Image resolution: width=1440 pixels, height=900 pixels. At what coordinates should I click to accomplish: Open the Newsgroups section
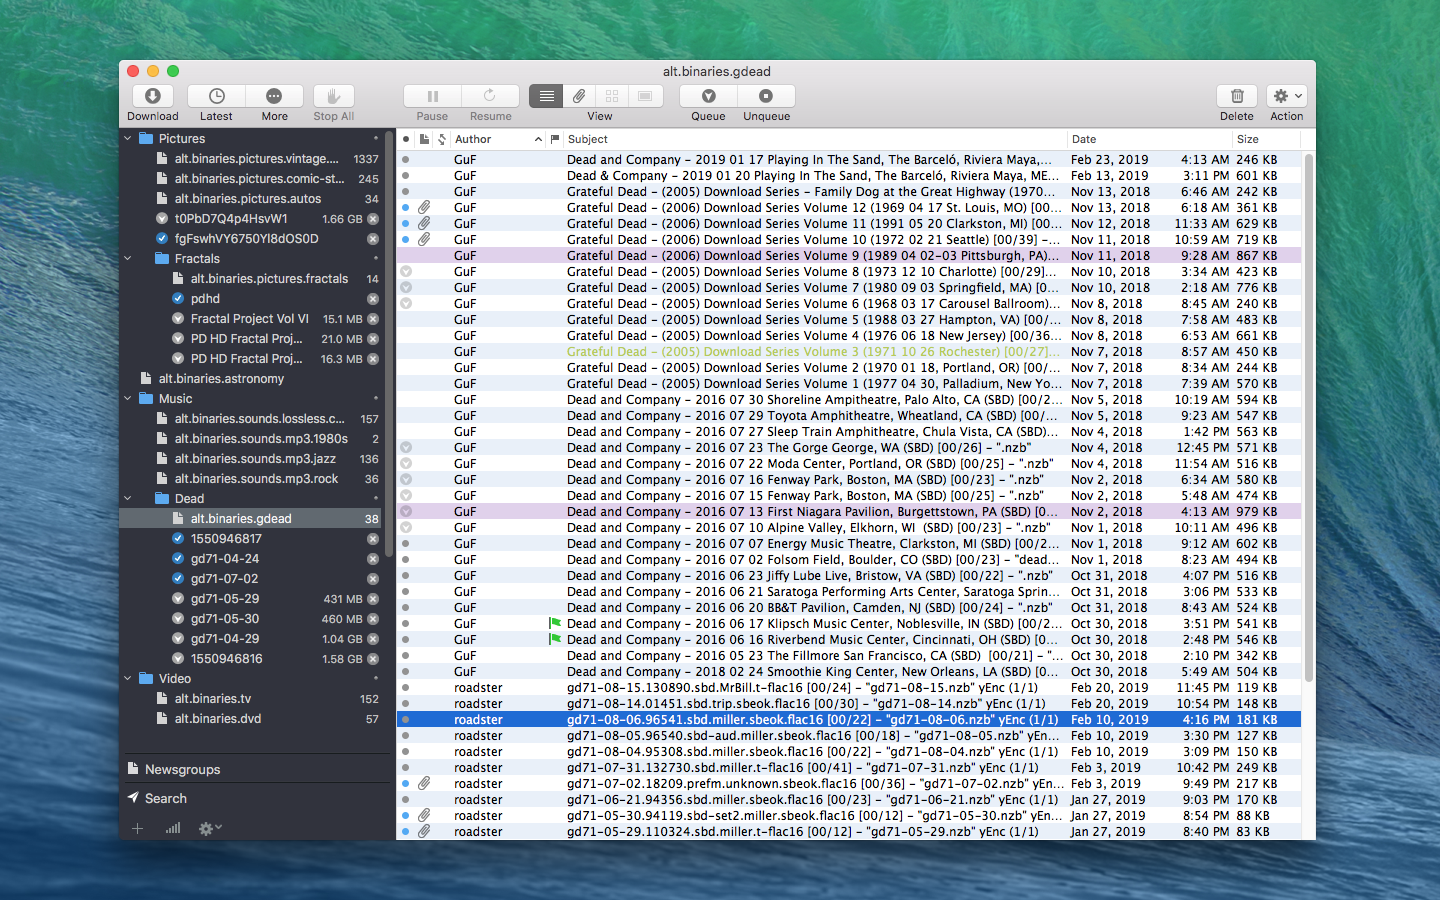182,770
